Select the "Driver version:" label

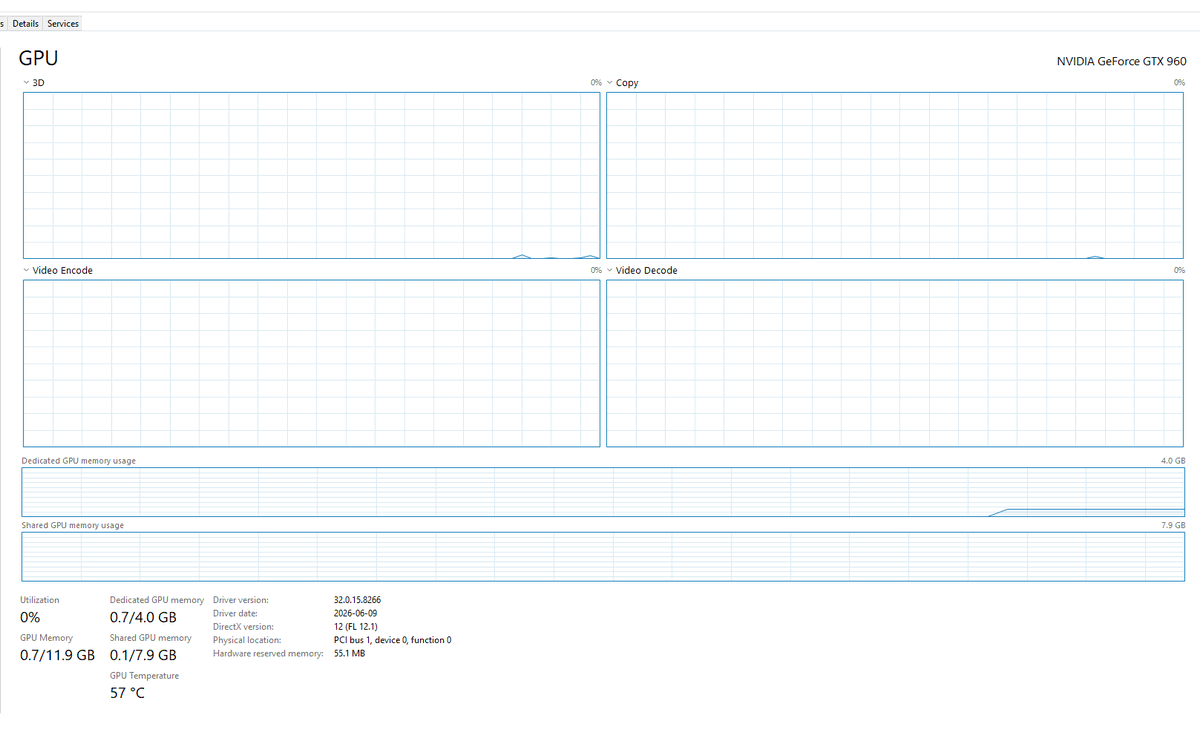(241, 600)
